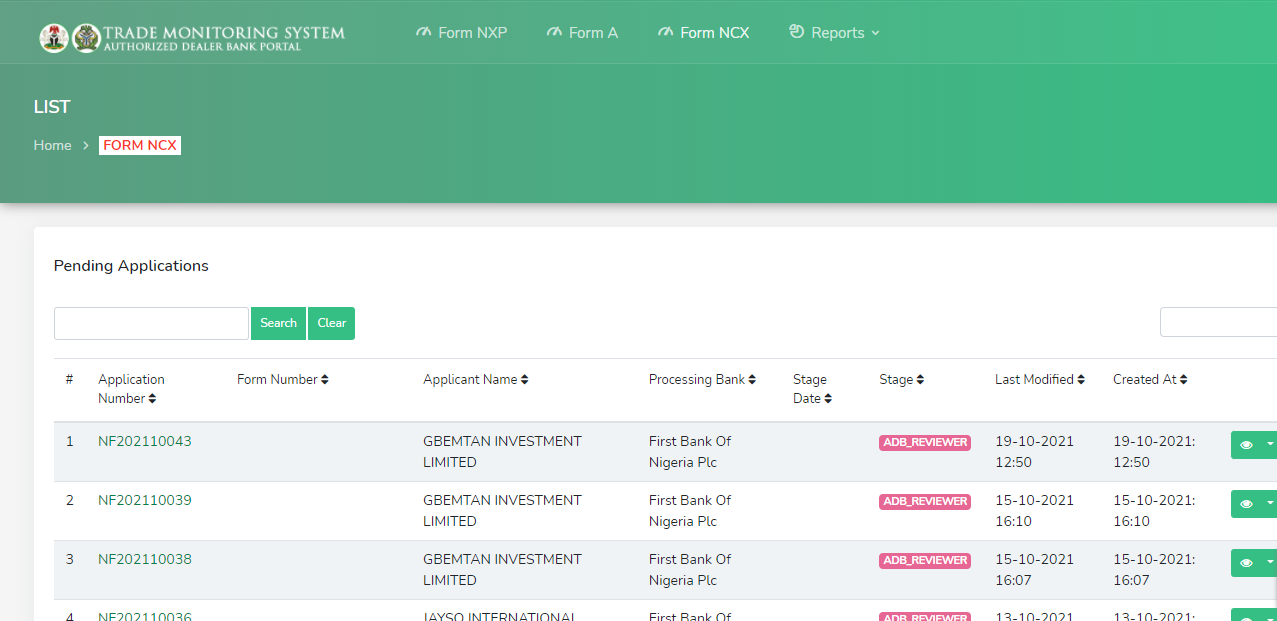
Task: Click GBEMTAN INVESTMENT LIMITED in row 3
Action: pyautogui.click(x=502, y=570)
